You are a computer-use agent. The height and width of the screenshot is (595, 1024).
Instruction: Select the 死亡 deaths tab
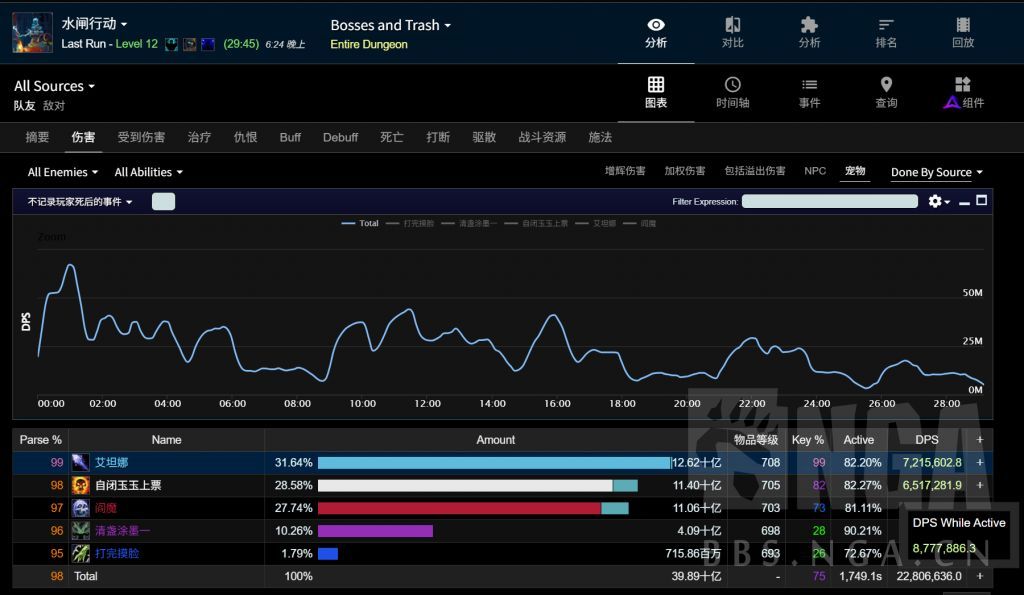(392, 137)
